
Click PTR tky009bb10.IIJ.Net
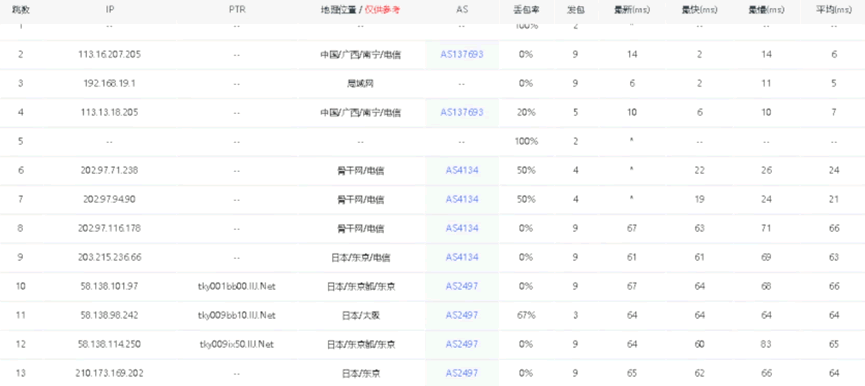pyautogui.click(x=236, y=315)
